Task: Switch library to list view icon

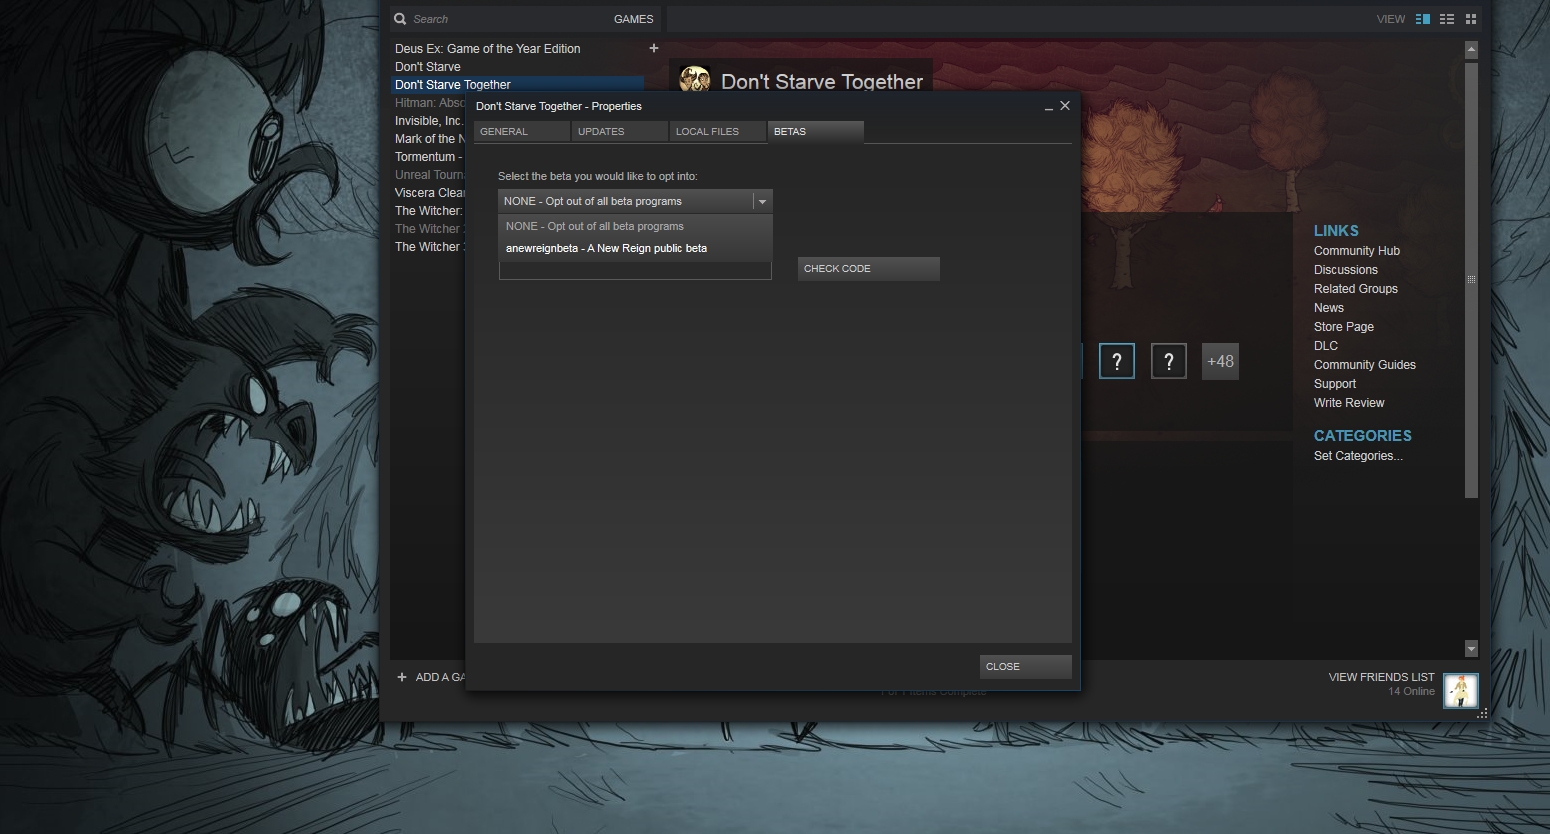Action: coord(1447,19)
